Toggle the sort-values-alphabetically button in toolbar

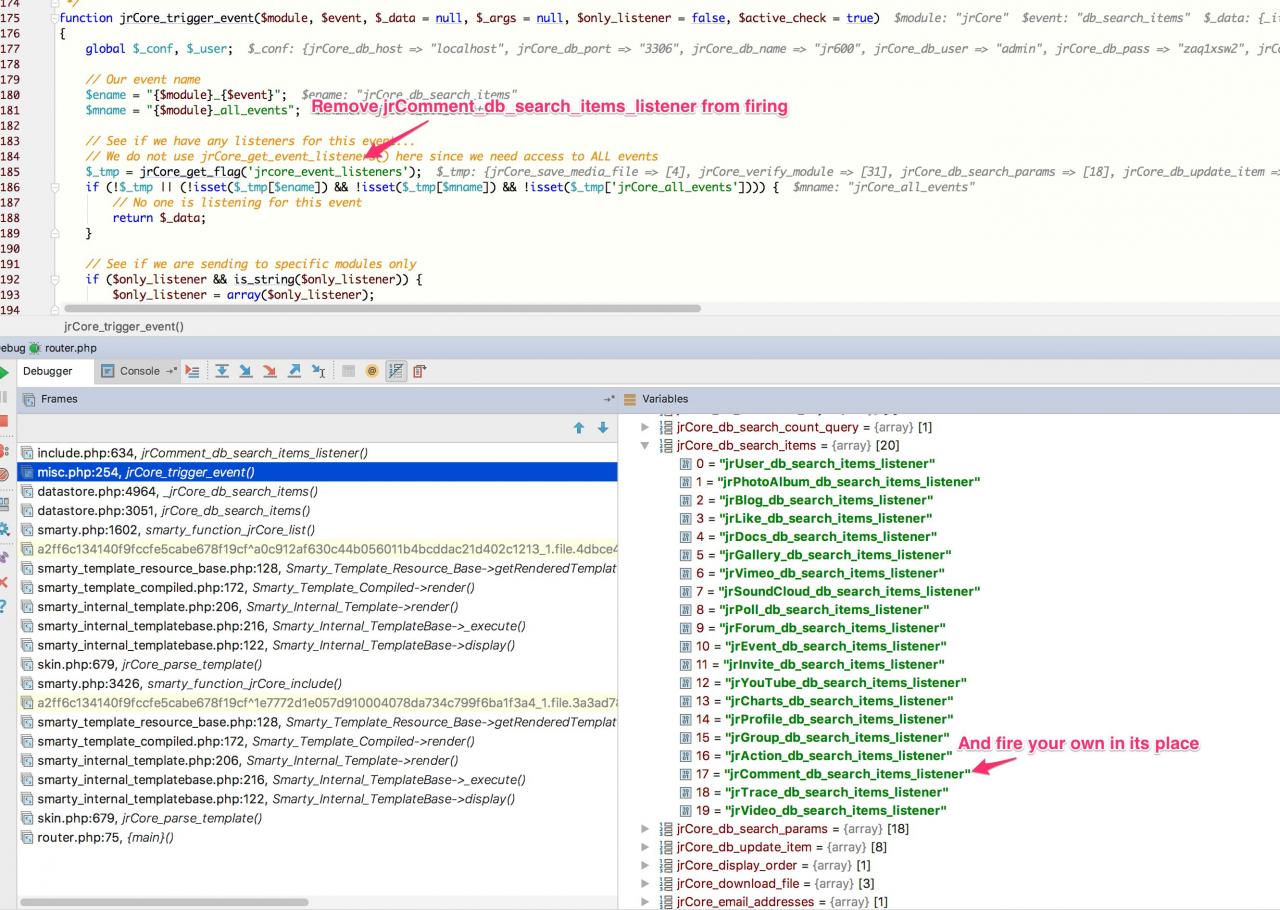coord(396,371)
